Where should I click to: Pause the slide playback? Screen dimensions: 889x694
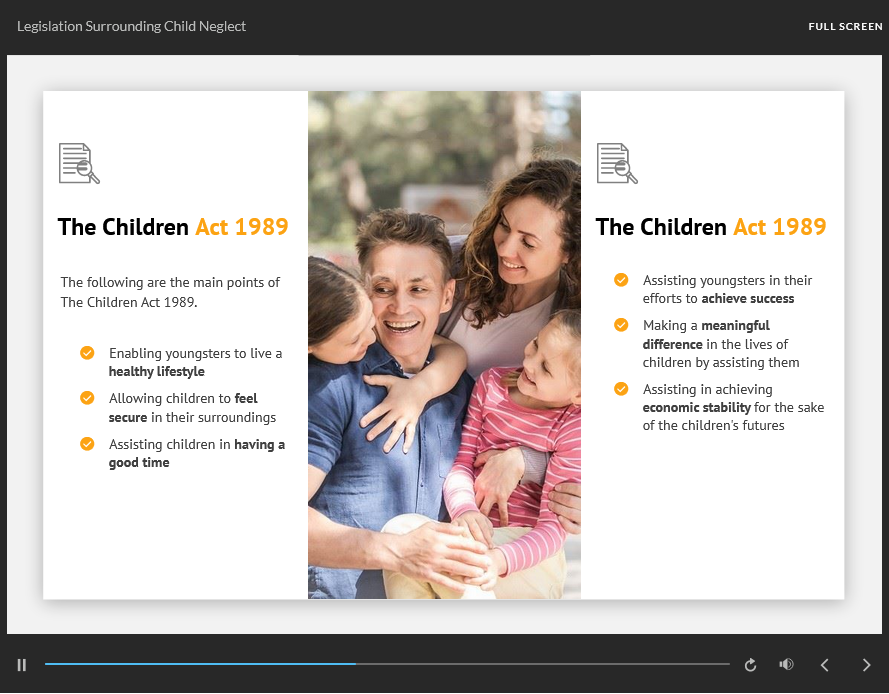click(22, 665)
